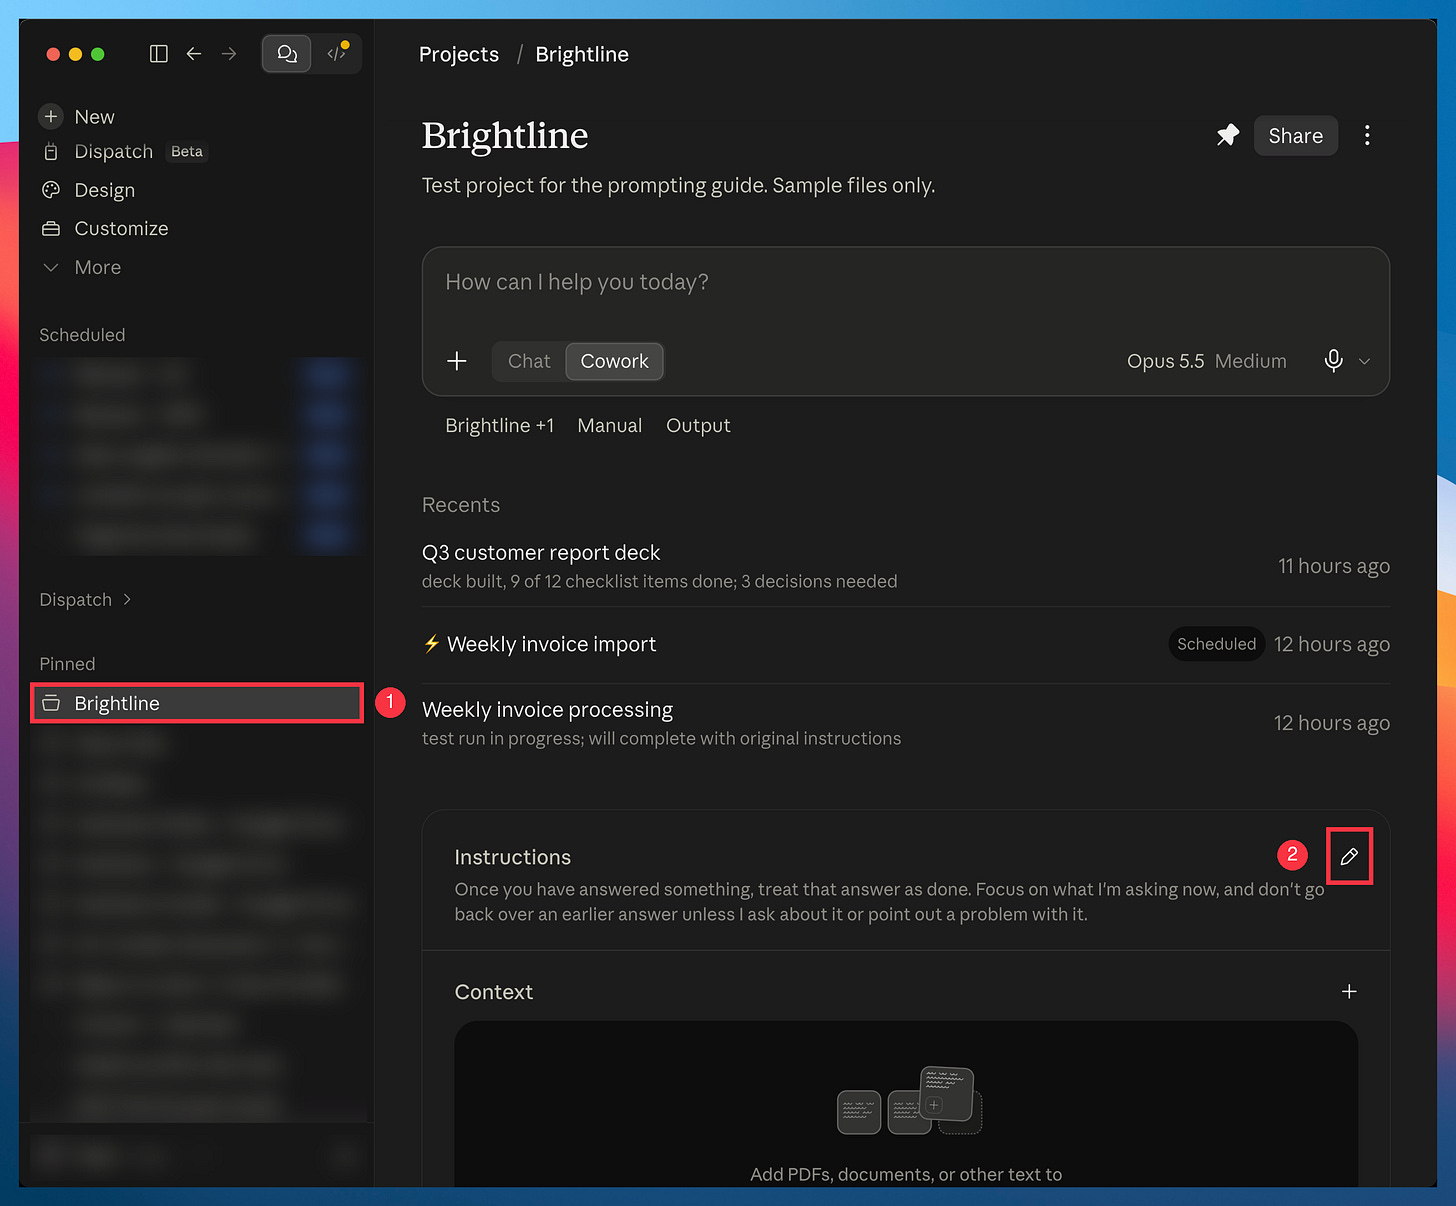Go forward with the right arrow

click(x=229, y=54)
